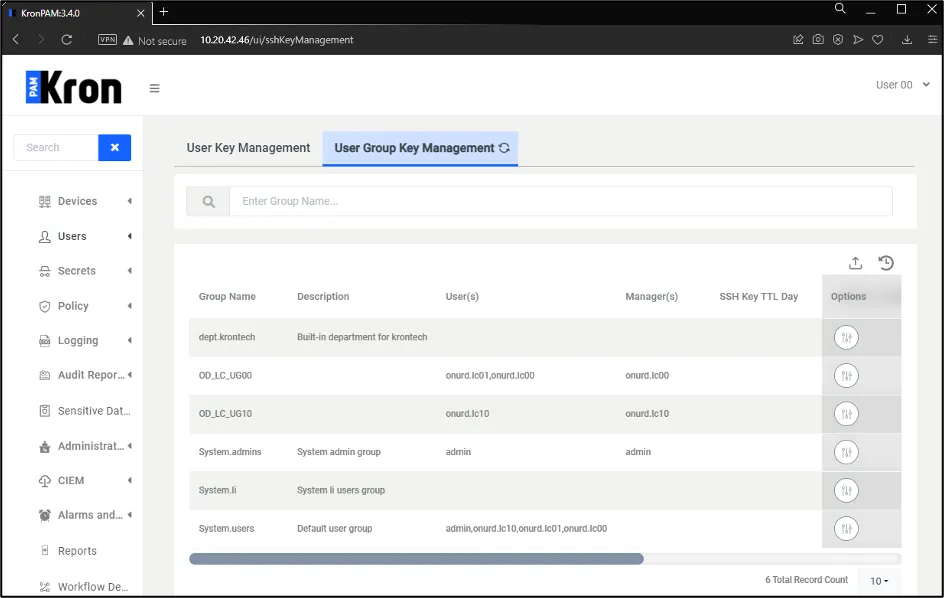The height and width of the screenshot is (598, 944).
Task: Click the System.li group name cell
Action: pos(217,490)
